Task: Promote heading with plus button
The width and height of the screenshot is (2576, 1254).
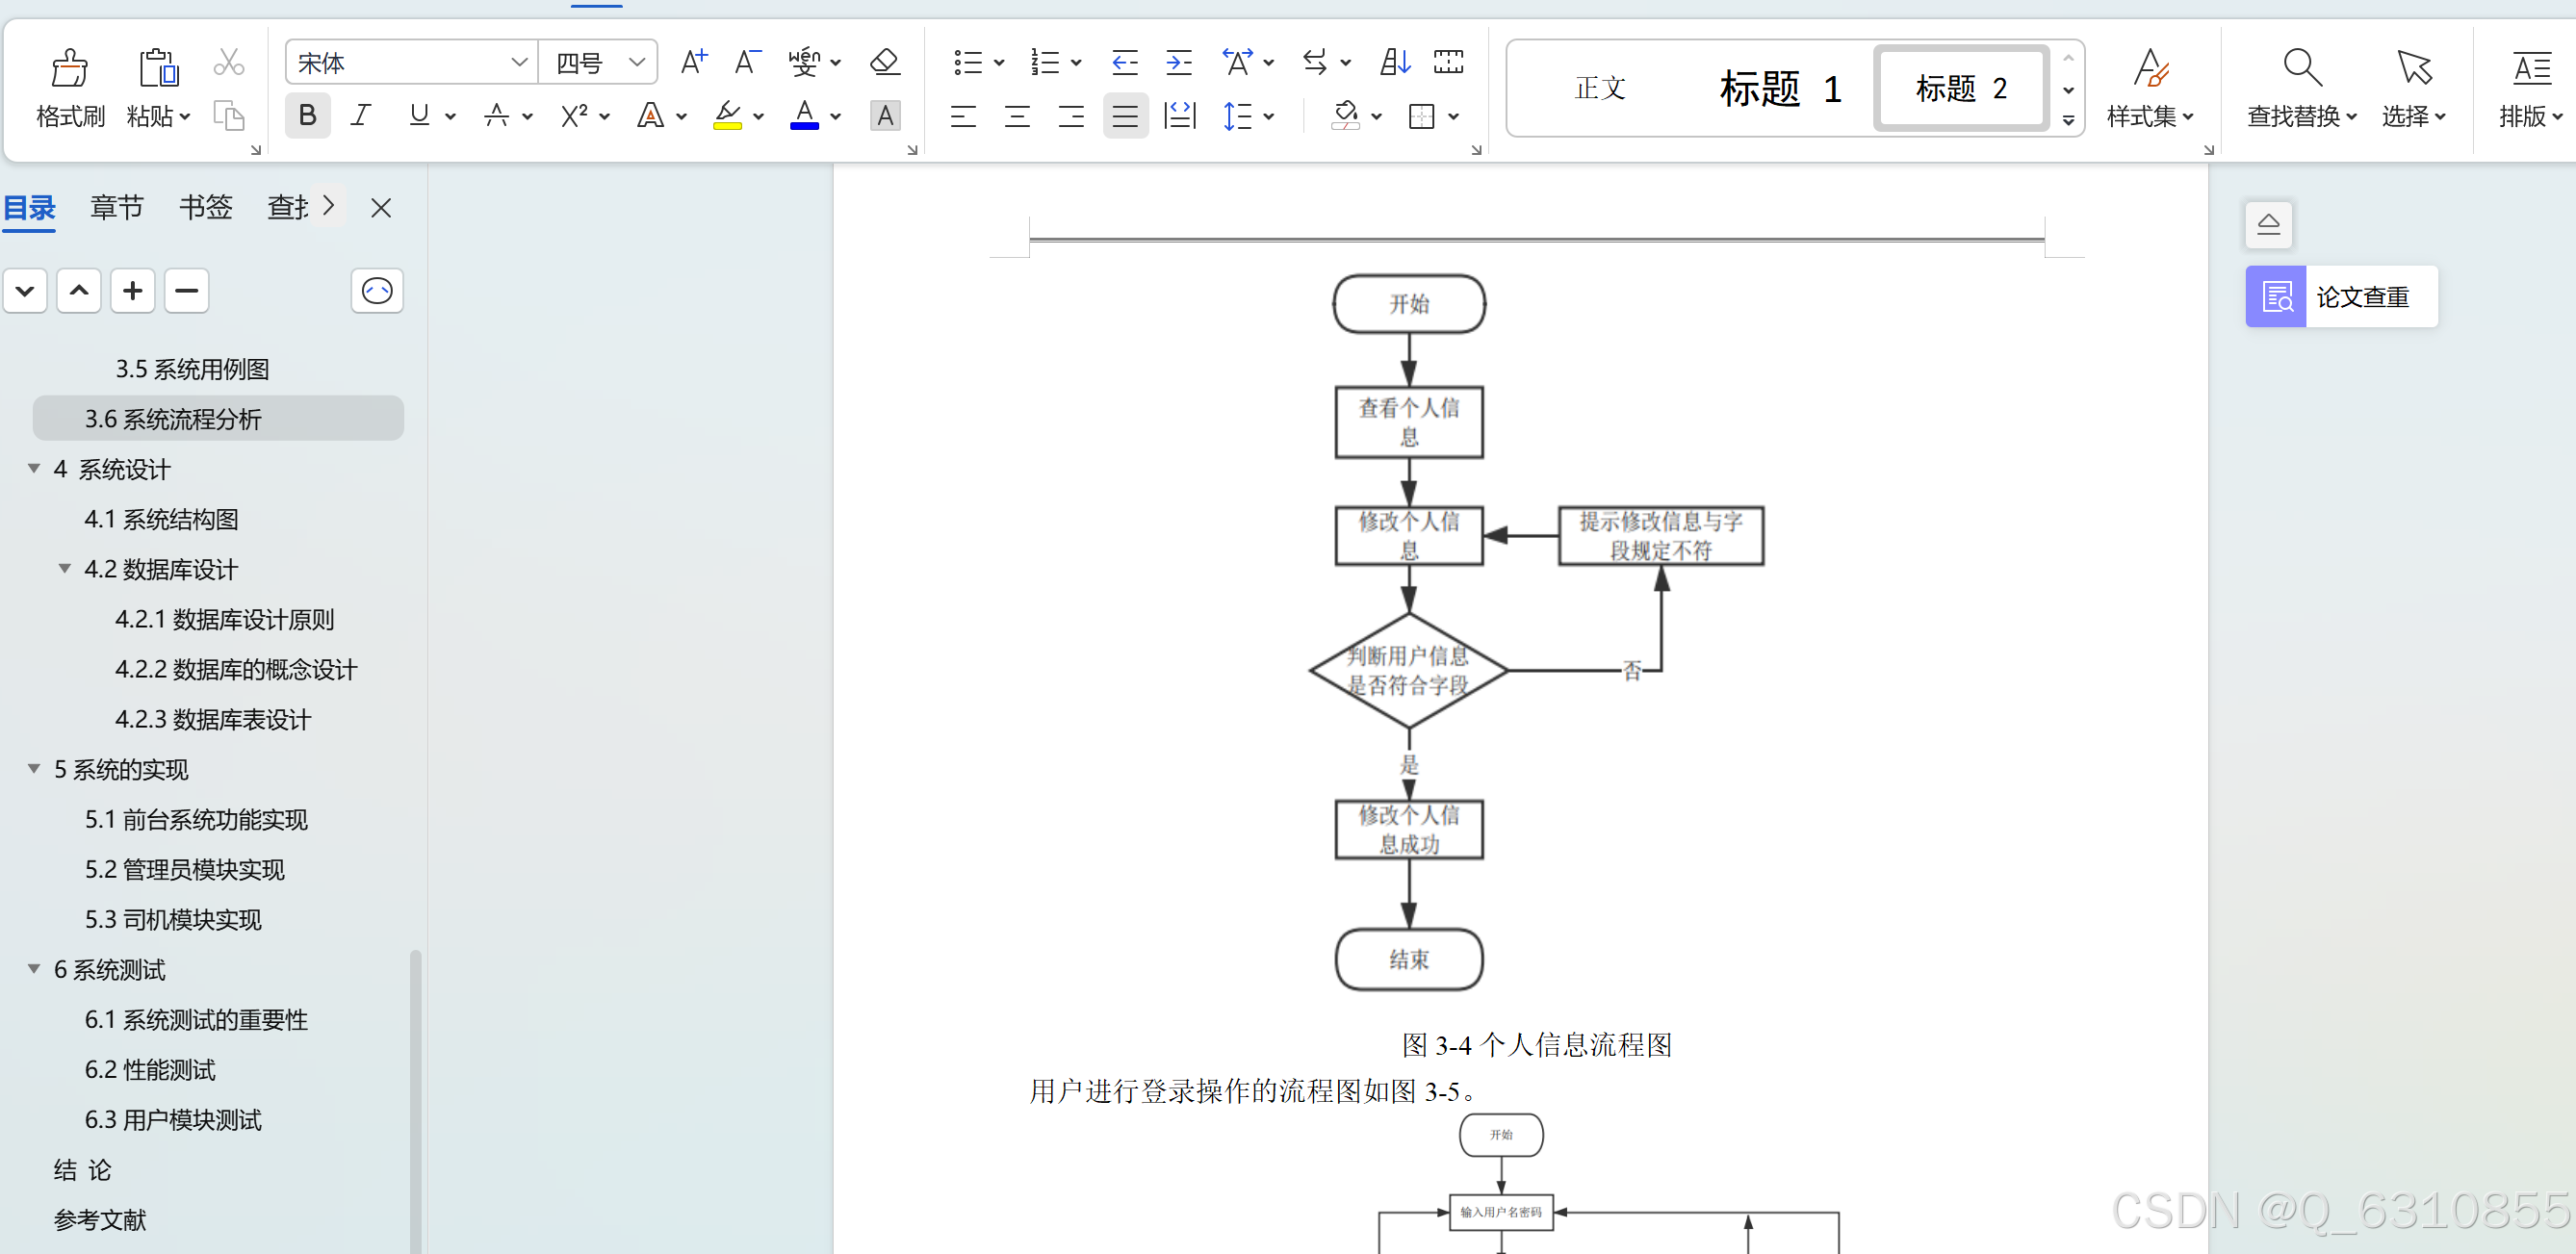Action: click(132, 291)
